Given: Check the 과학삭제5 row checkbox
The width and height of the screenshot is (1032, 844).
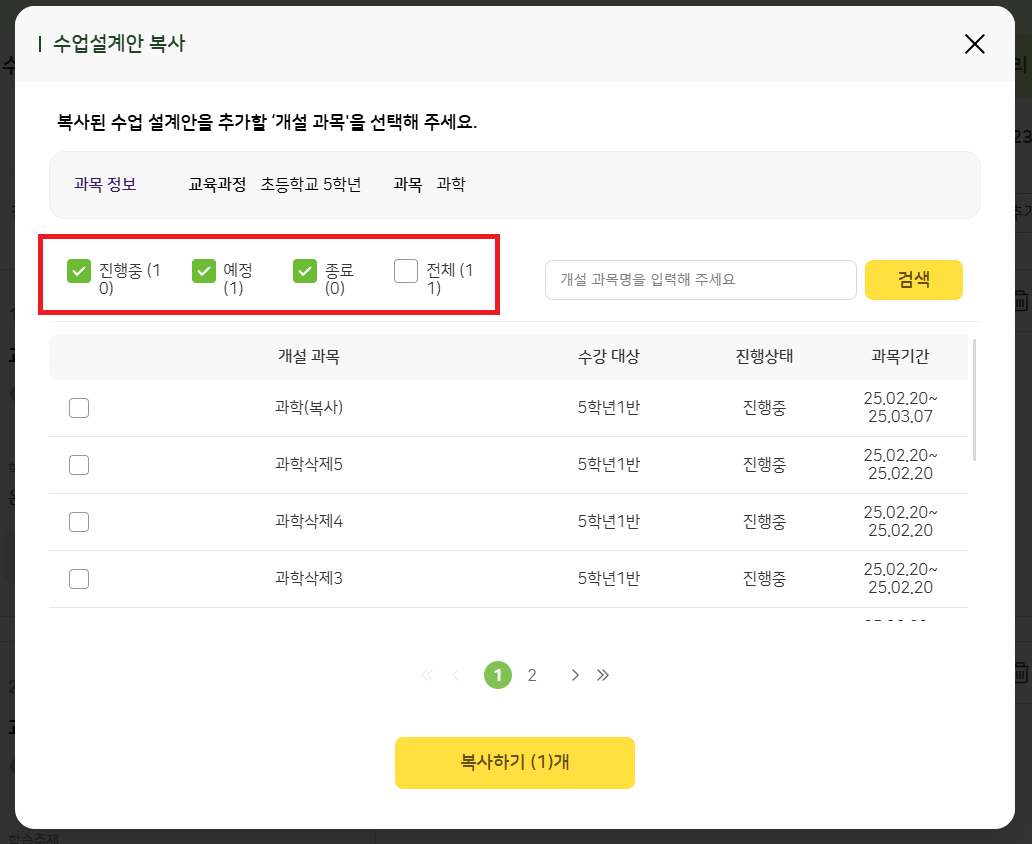Looking at the screenshot, I should pyautogui.click(x=79, y=465).
